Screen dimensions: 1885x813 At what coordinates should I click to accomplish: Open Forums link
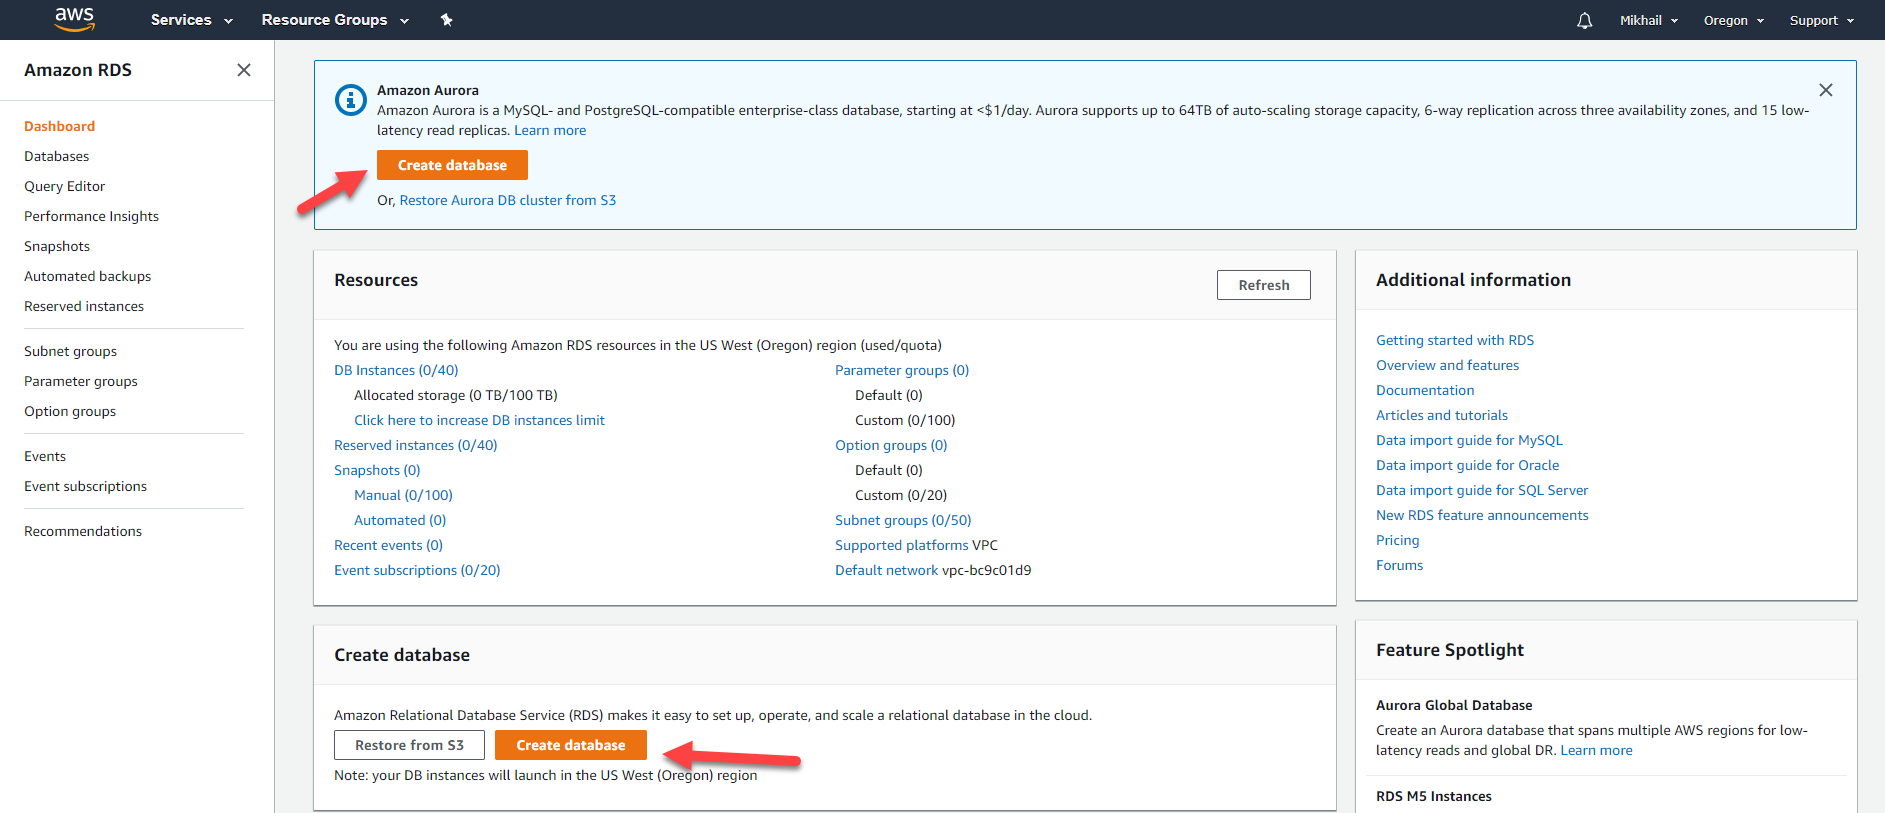[1399, 565]
